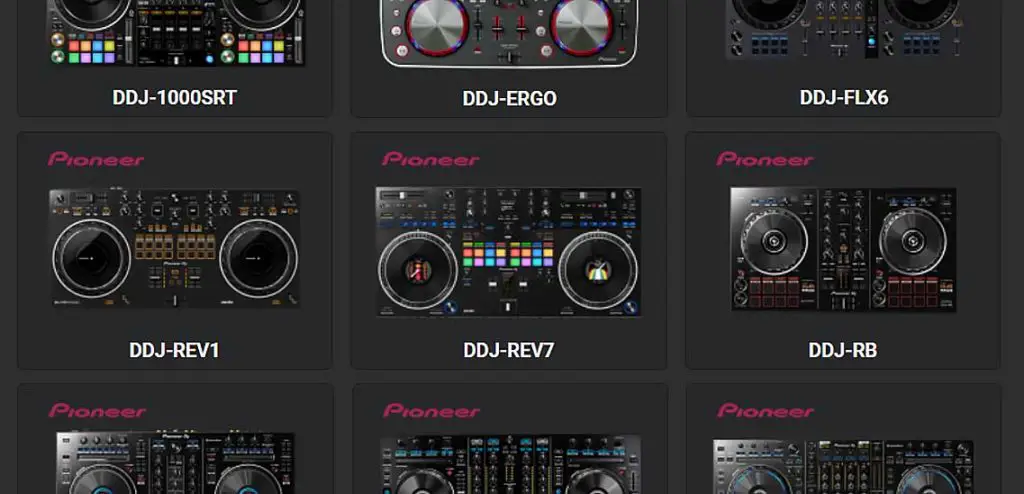The width and height of the screenshot is (1024, 494).
Task: Choose the DDJ-FLX6 label
Action: [844, 98]
